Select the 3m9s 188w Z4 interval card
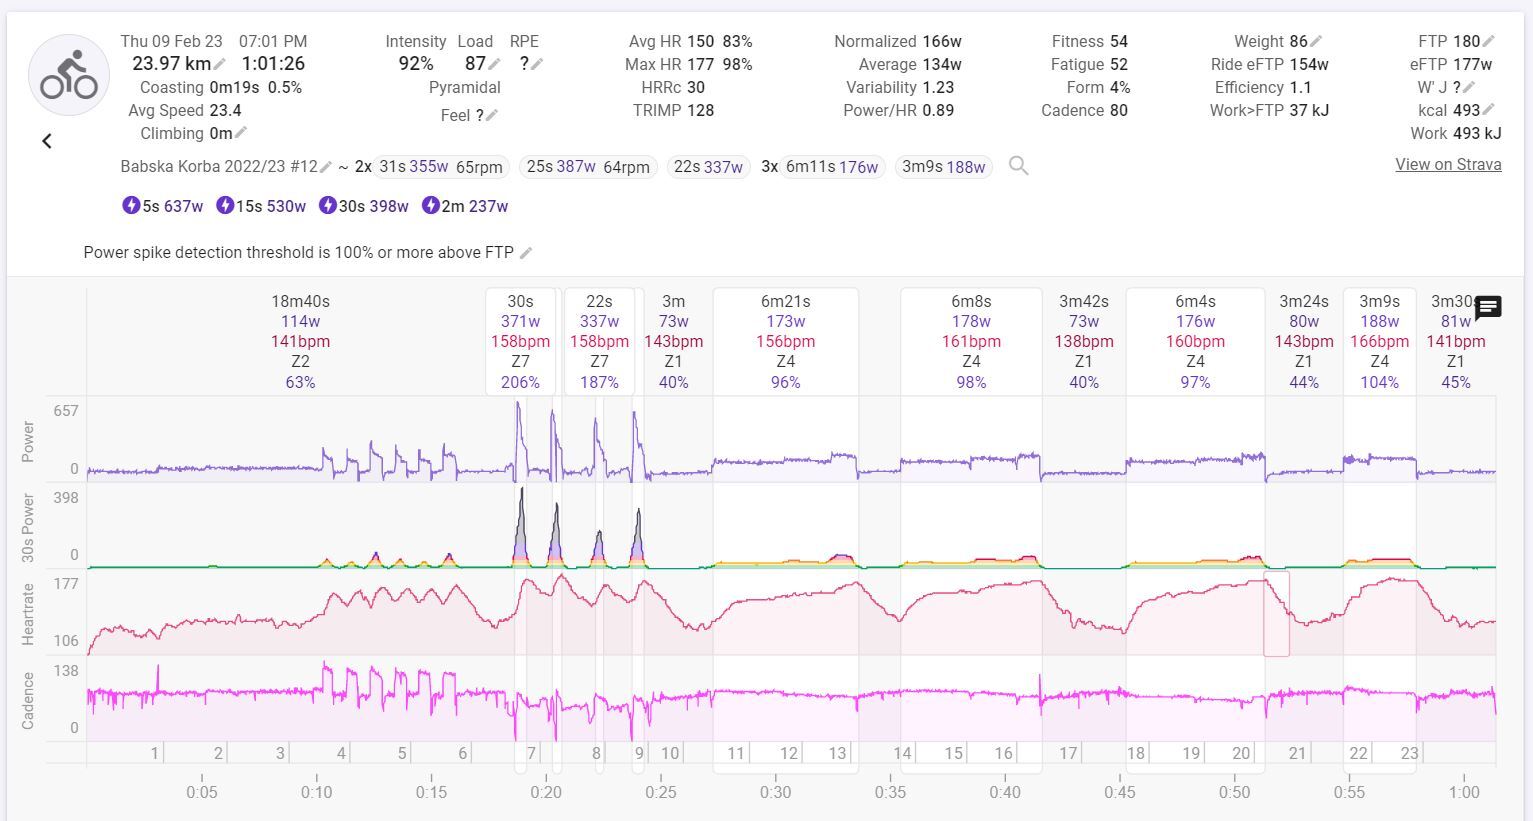 [x=1379, y=341]
